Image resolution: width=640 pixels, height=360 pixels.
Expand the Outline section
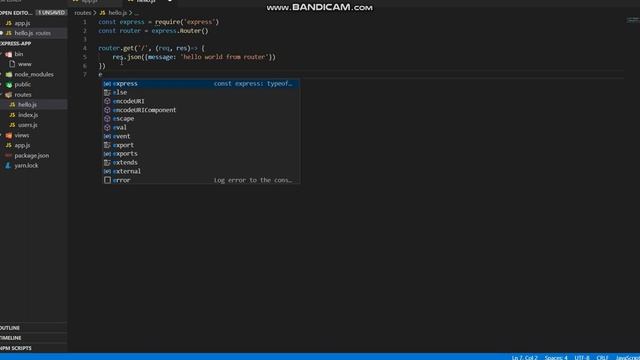coord(33,328)
